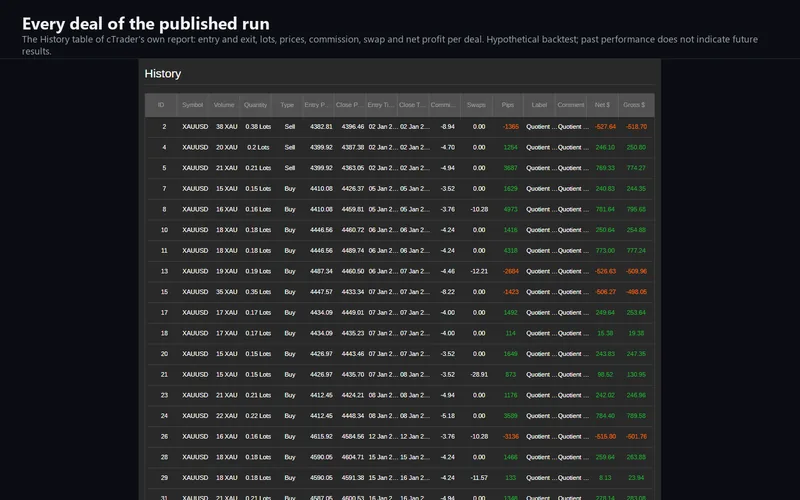
Task: Click the pips value -2684
Action: [x=511, y=271]
